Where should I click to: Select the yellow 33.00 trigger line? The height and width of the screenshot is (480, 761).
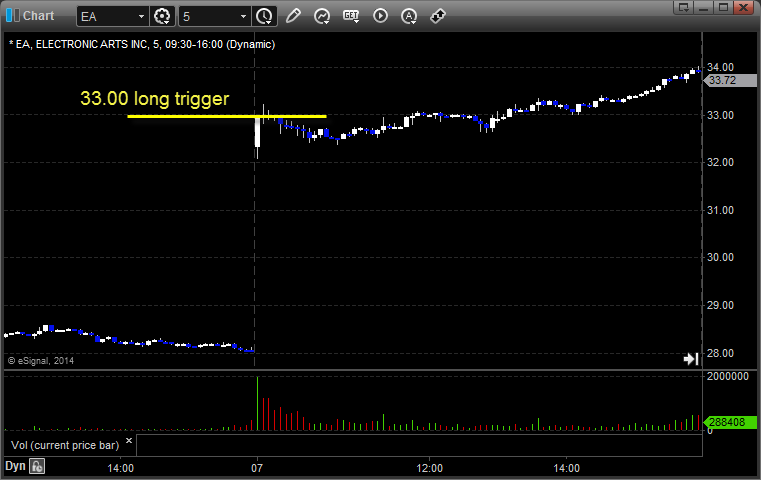click(227, 116)
